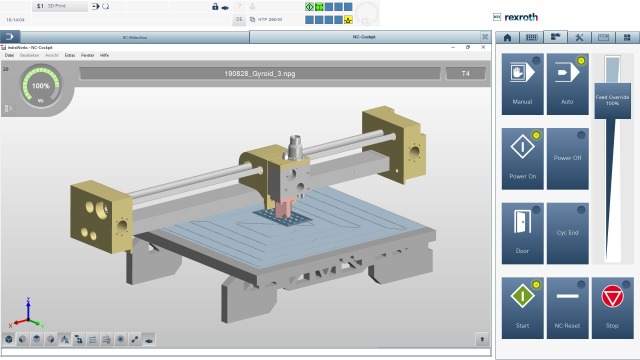The image size is (640, 360).
Task: Select the top view cube icon
Action: [x=37, y=339]
